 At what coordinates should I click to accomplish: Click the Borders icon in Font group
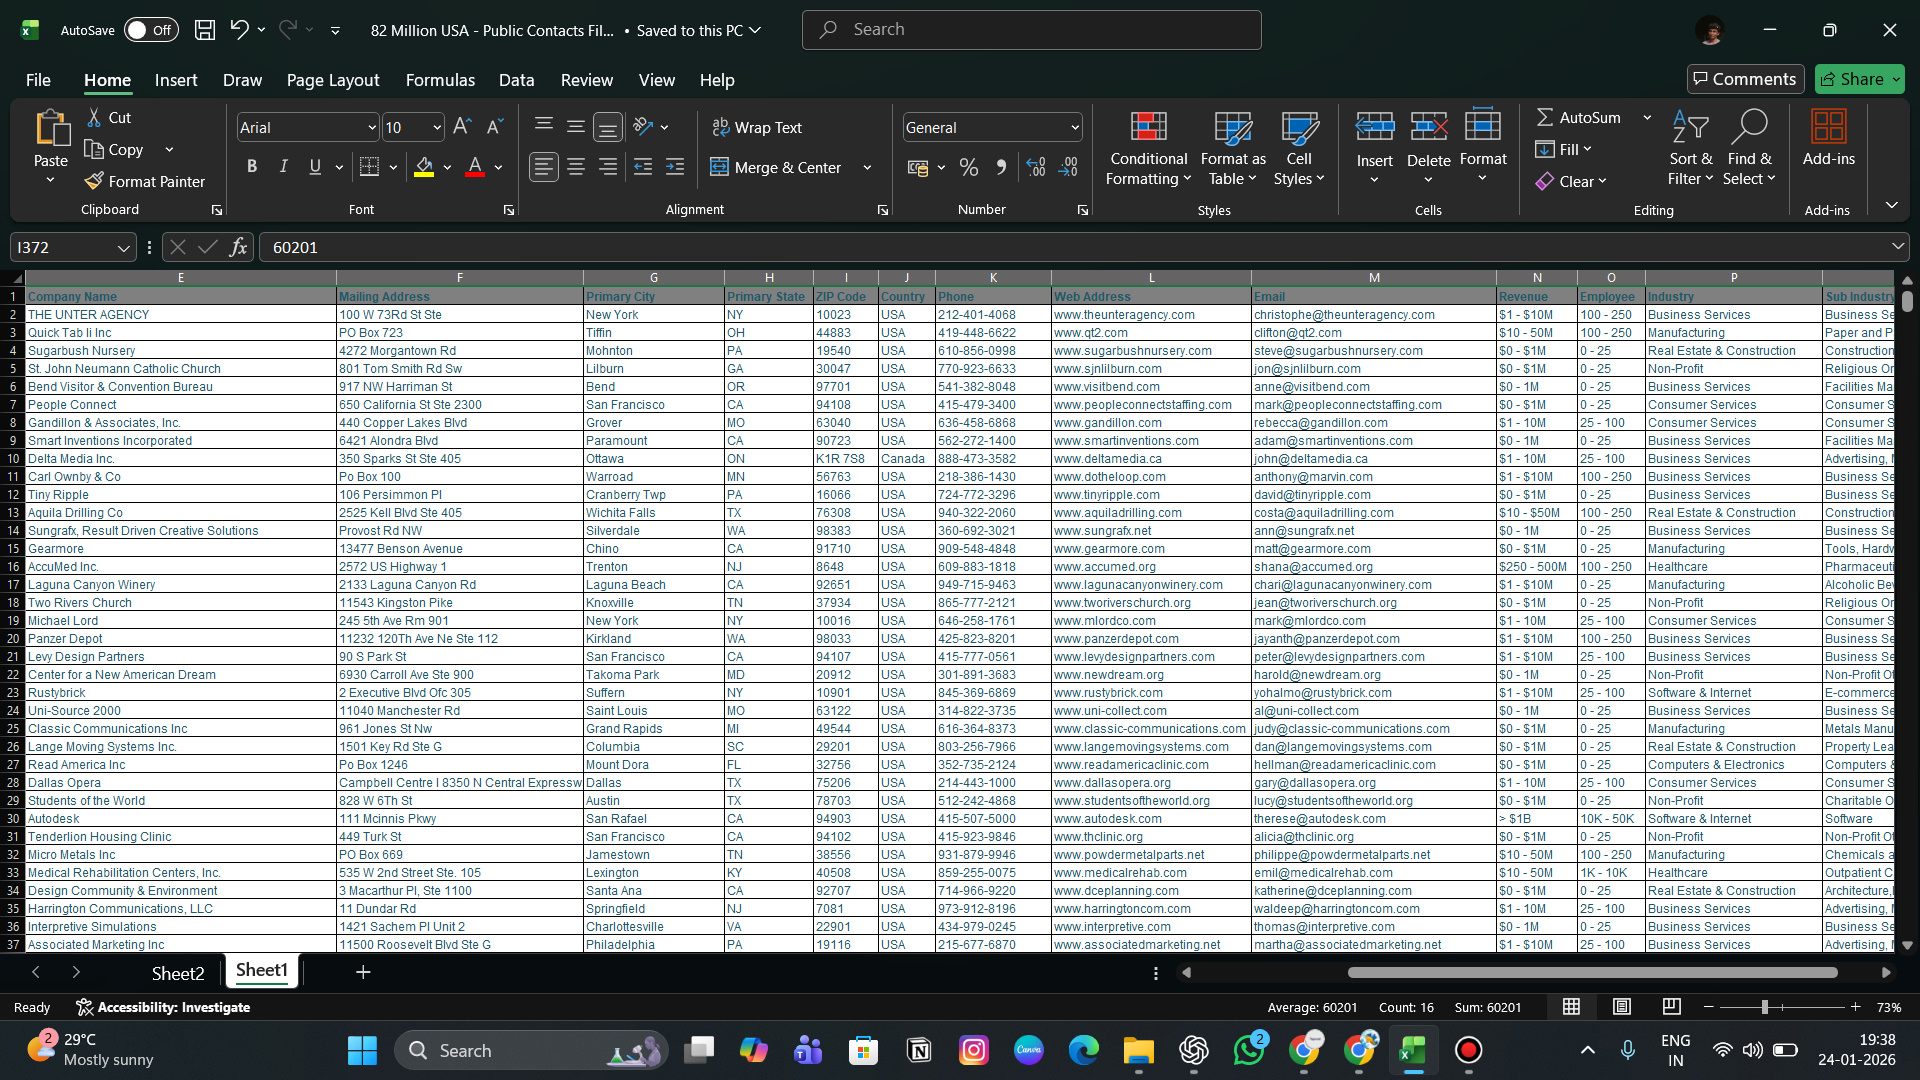[369, 167]
